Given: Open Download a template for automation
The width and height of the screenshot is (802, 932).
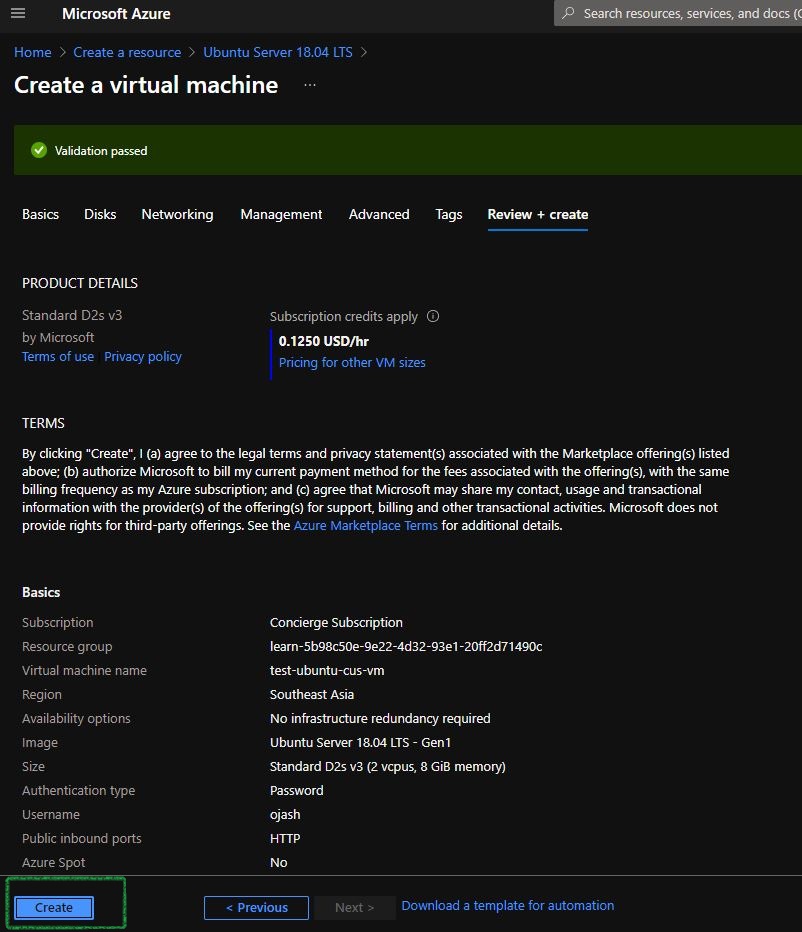Looking at the screenshot, I should coord(508,905).
